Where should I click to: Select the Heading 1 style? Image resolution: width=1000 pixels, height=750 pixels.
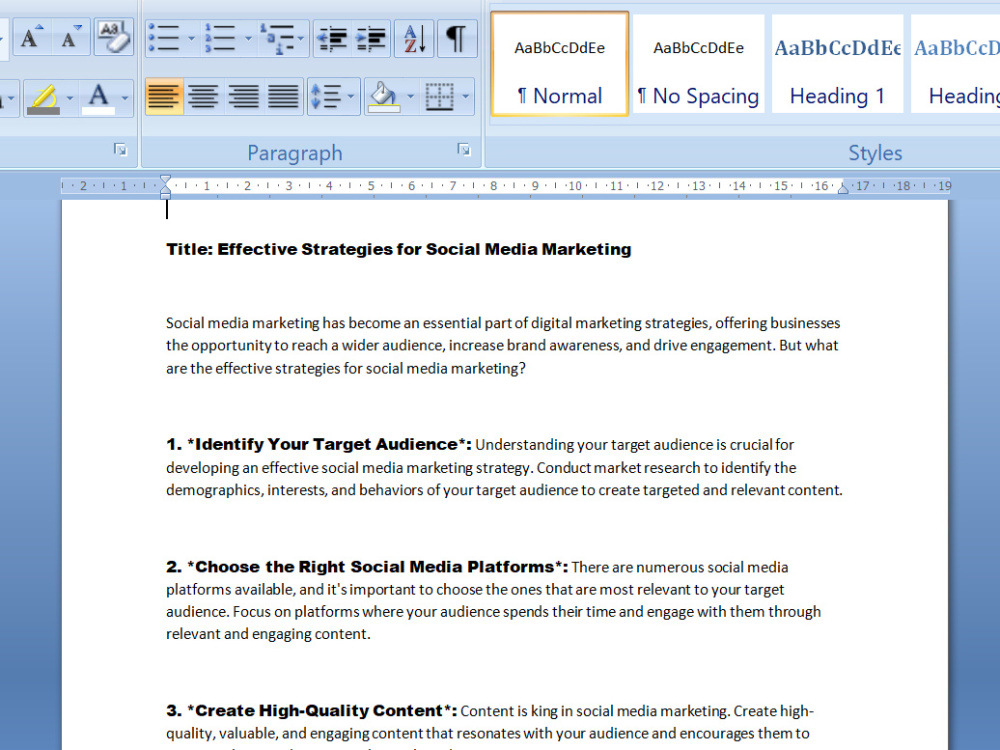(x=837, y=64)
